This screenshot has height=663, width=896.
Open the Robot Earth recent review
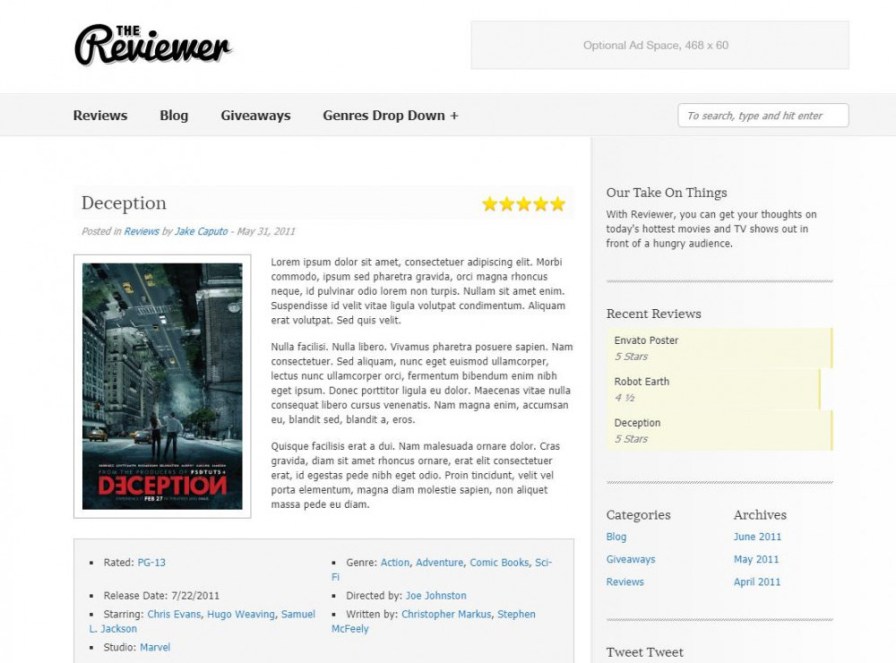(x=713, y=389)
